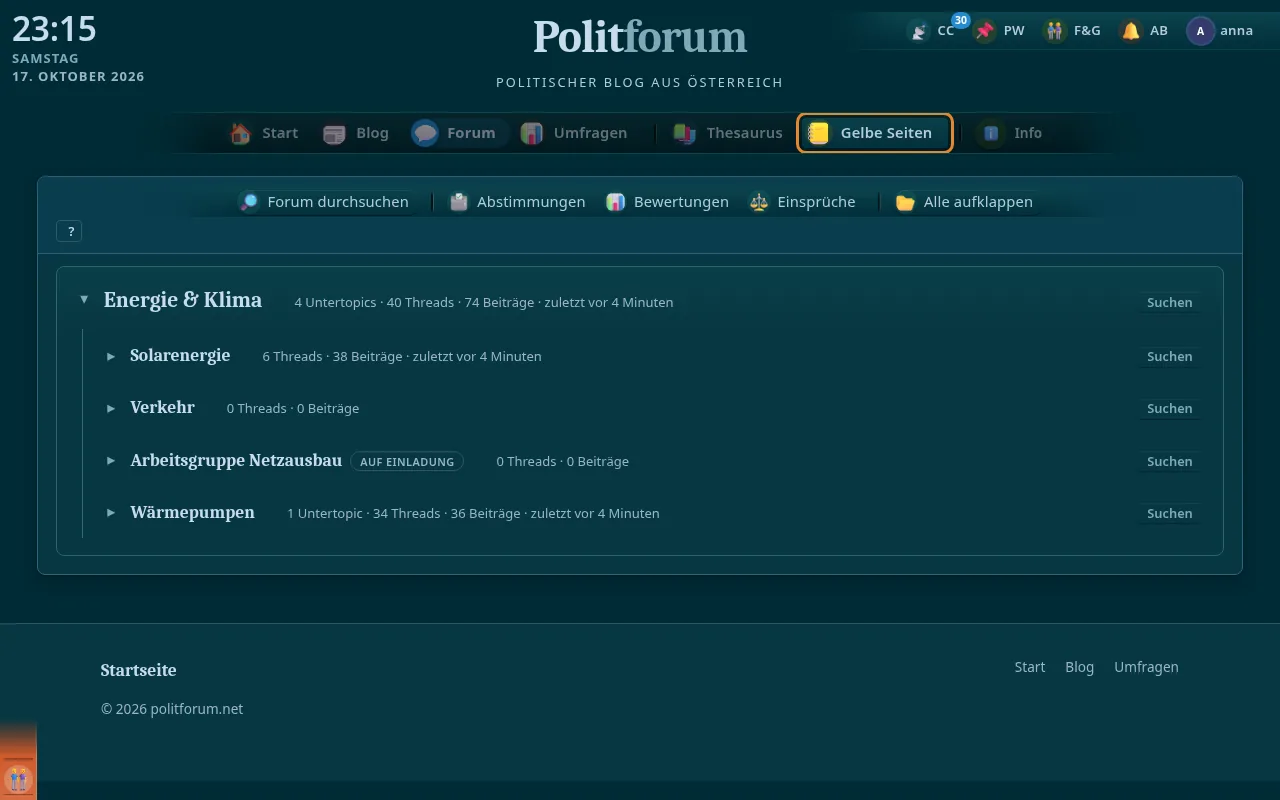Viewport: 1280px width, 800px height.
Task: Click Suchen in the Energie & Klima row
Action: pos(1169,302)
